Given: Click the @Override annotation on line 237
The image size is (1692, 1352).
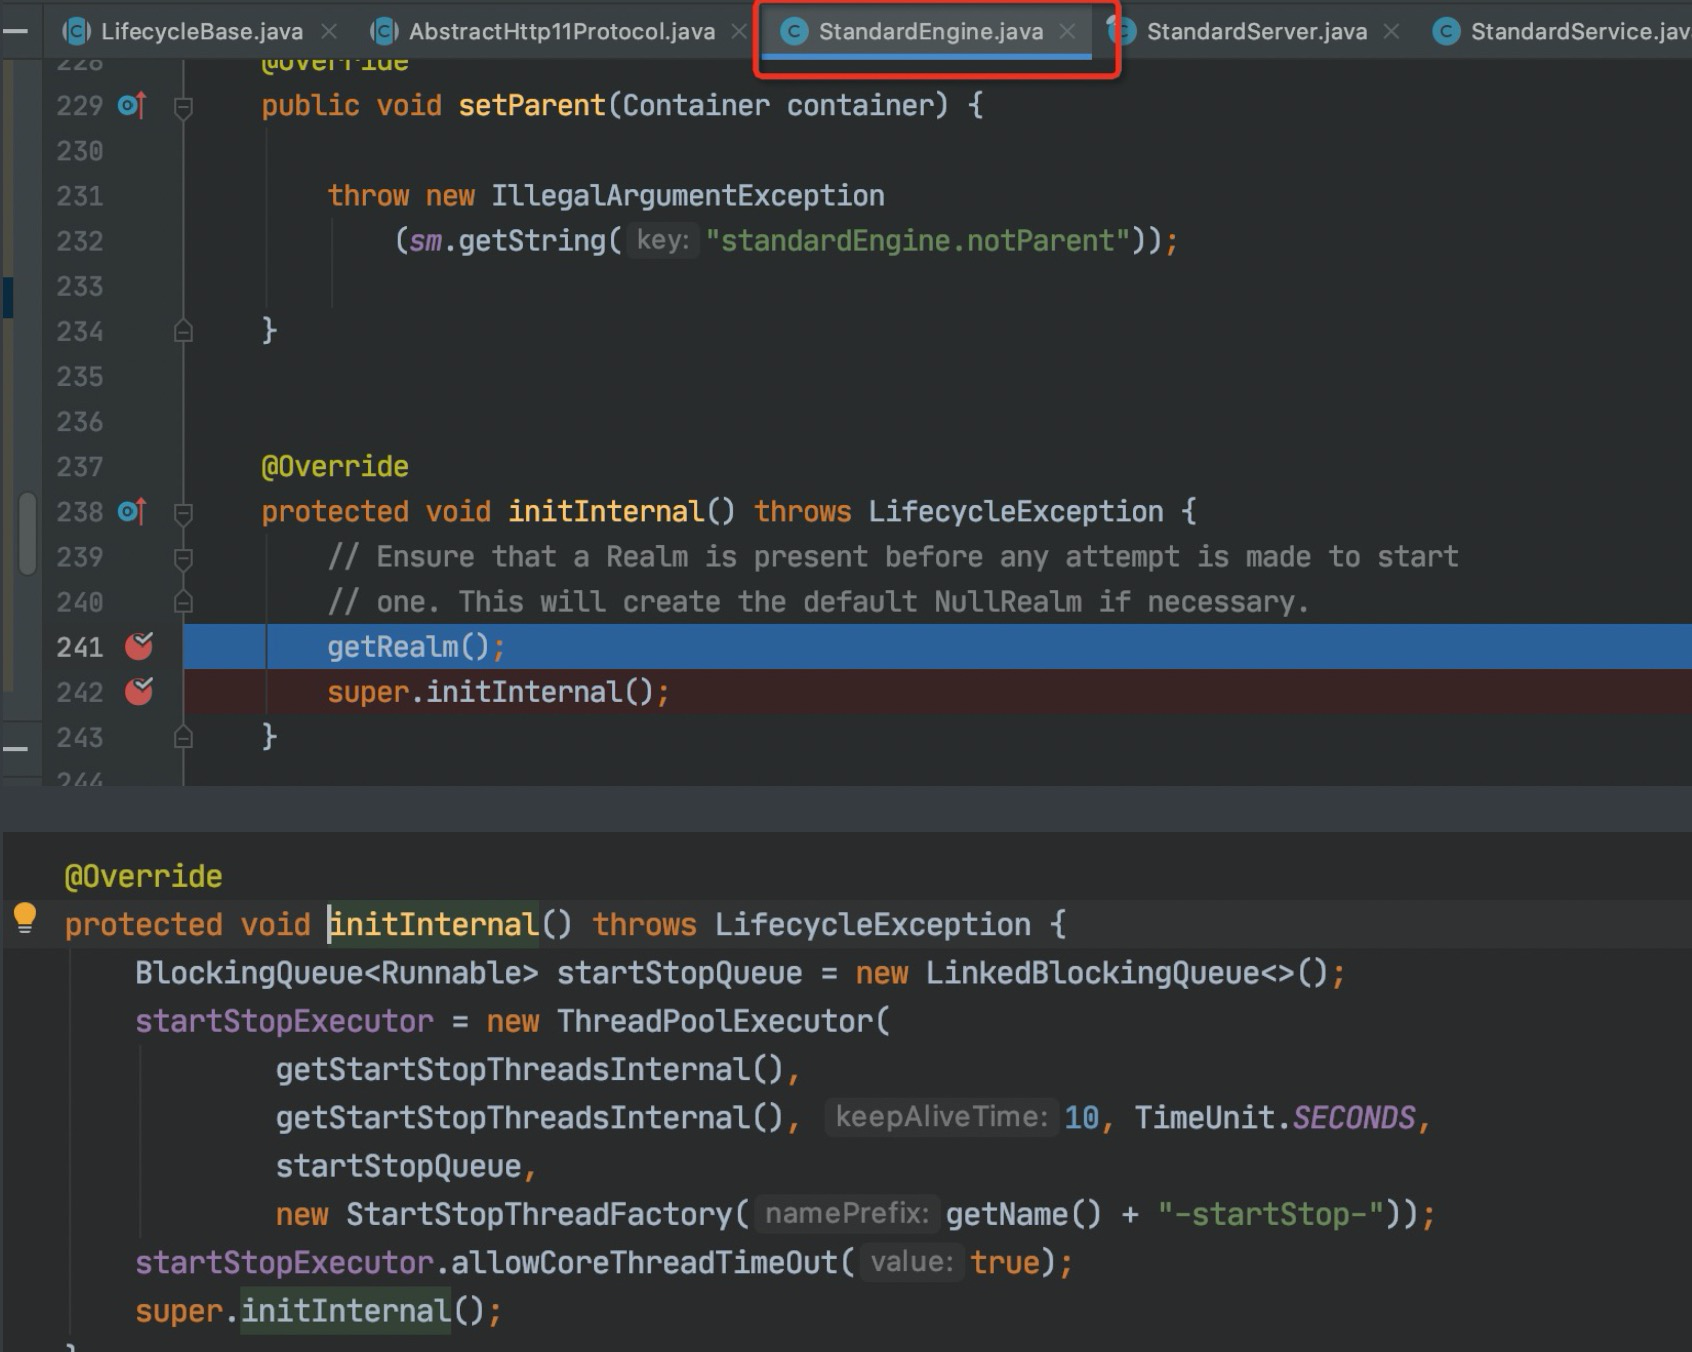Looking at the screenshot, I should [335, 467].
